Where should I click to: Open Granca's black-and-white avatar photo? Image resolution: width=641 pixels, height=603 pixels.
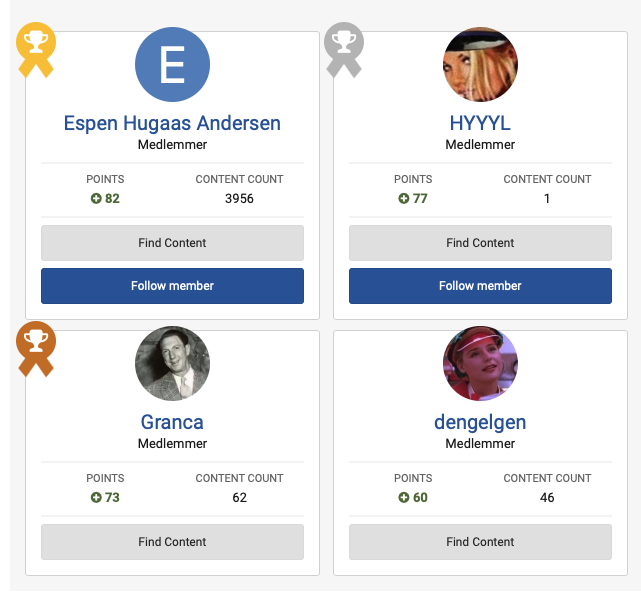pos(173,363)
